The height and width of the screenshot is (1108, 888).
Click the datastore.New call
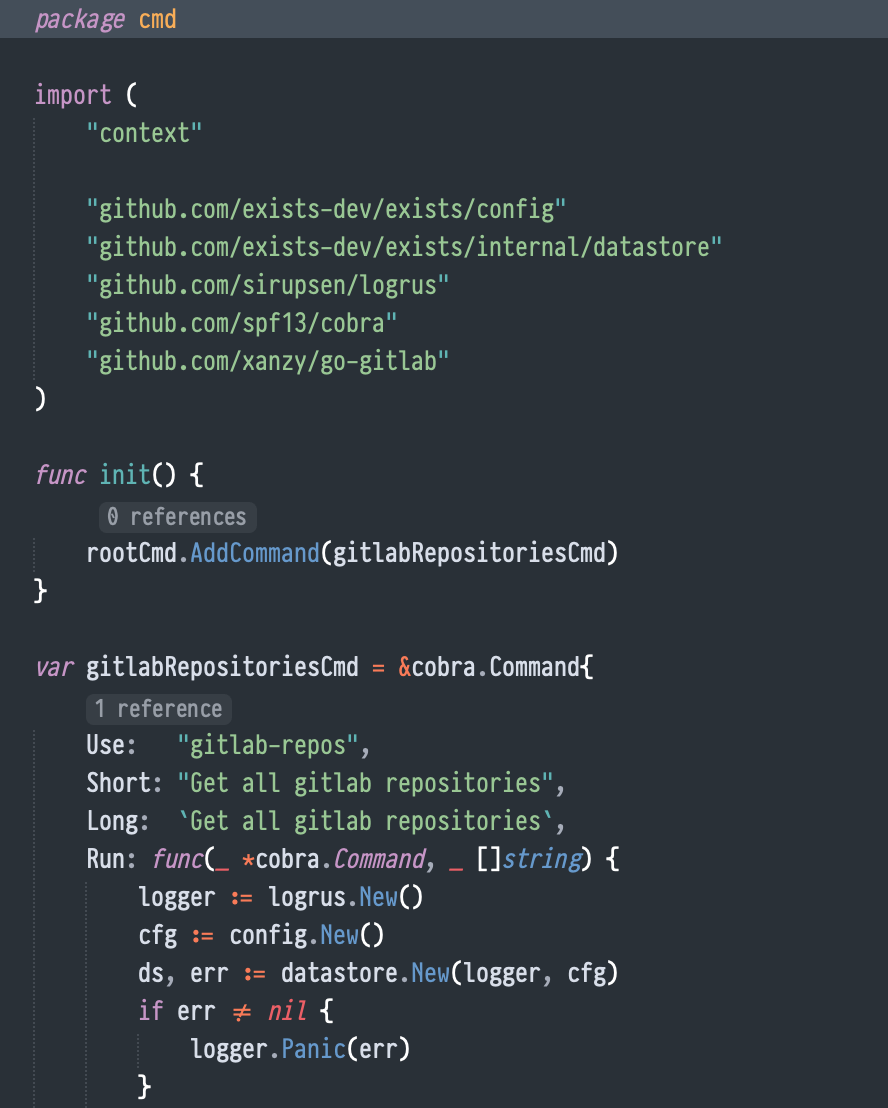tap(365, 974)
